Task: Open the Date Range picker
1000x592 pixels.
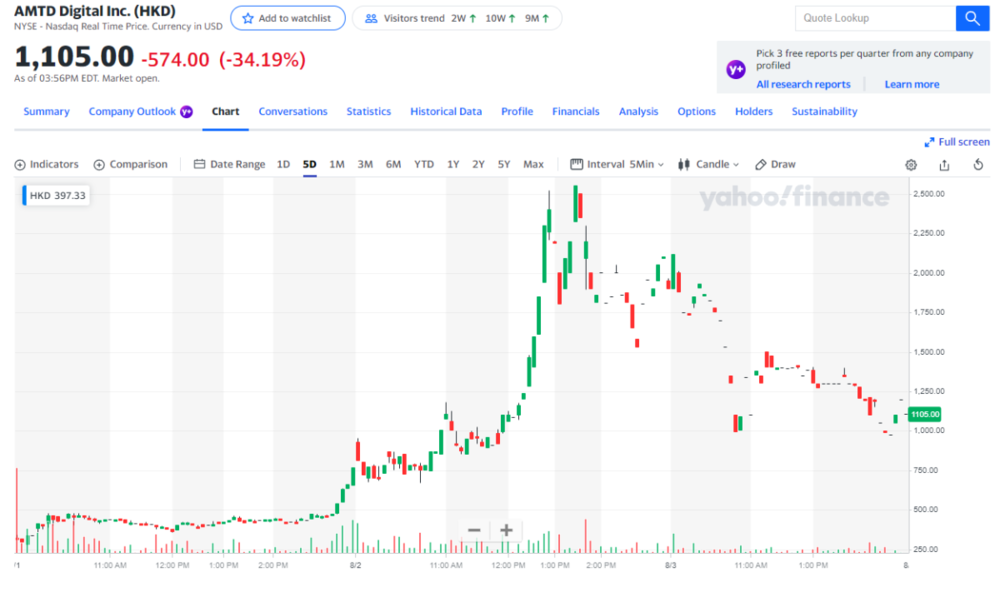Action: point(229,165)
